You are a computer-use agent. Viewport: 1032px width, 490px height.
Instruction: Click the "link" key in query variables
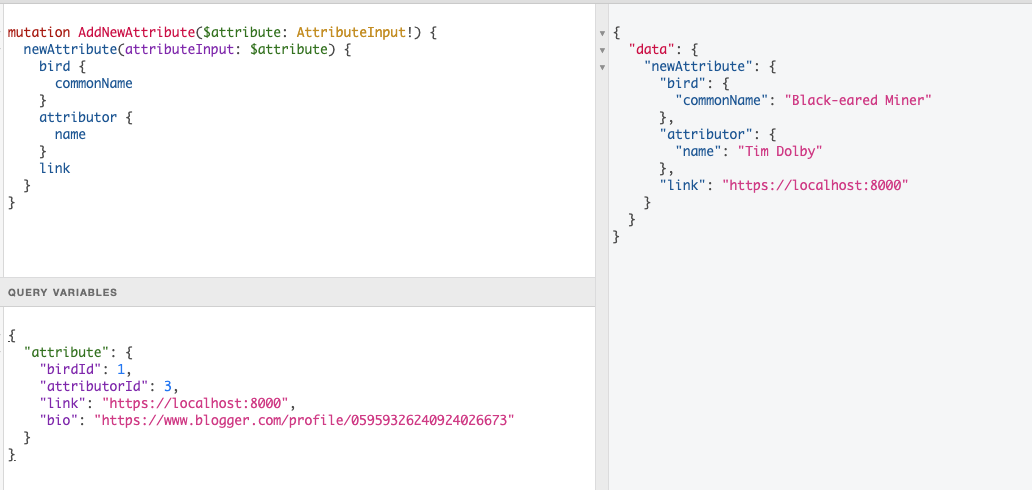pos(63,403)
